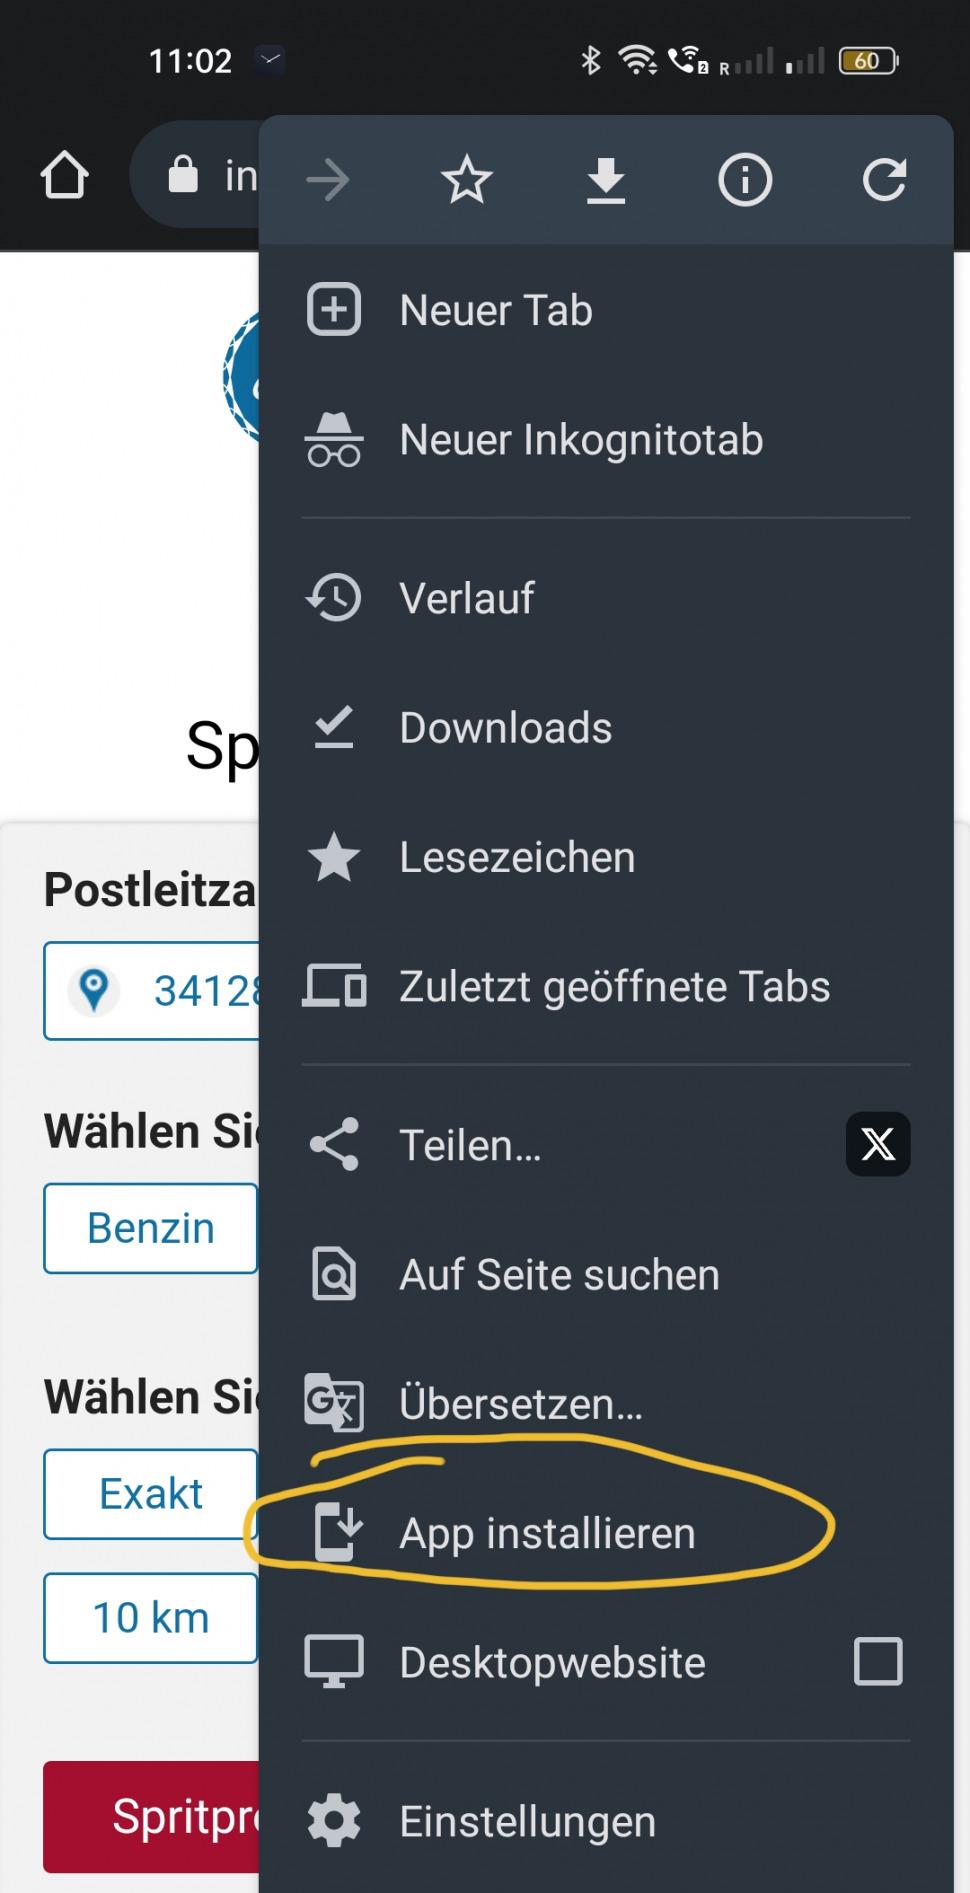Select the Benzin fuel button

click(x=151, y=1228)
